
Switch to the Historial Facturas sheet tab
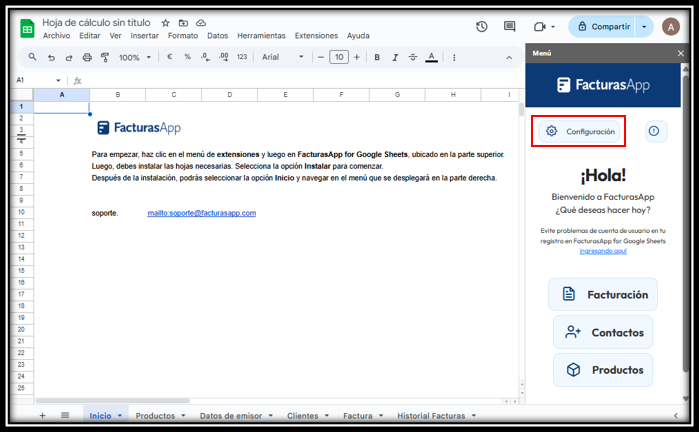[431, 415]
